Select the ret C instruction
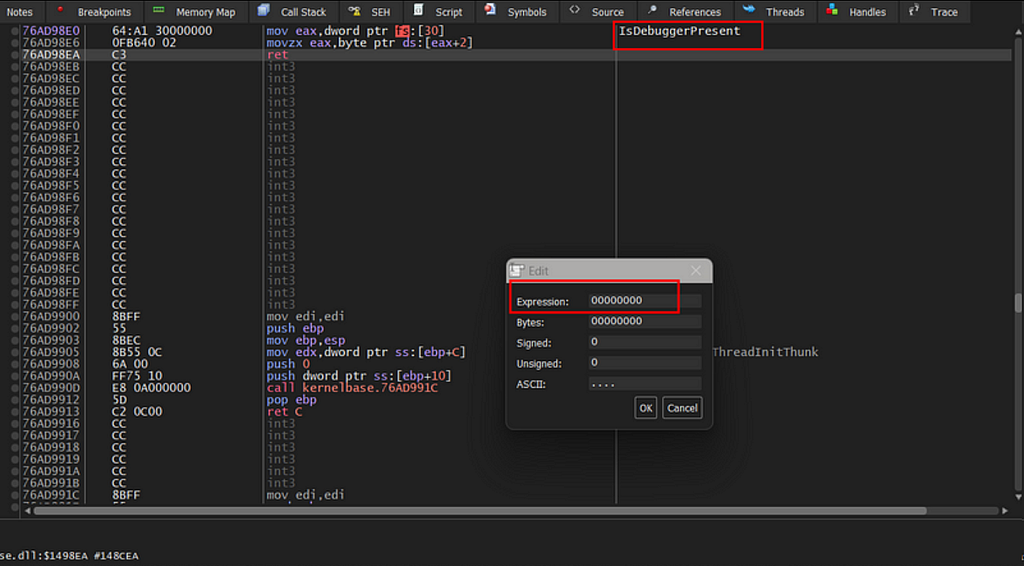This screenshot has height=566, width=1024. 284,412
